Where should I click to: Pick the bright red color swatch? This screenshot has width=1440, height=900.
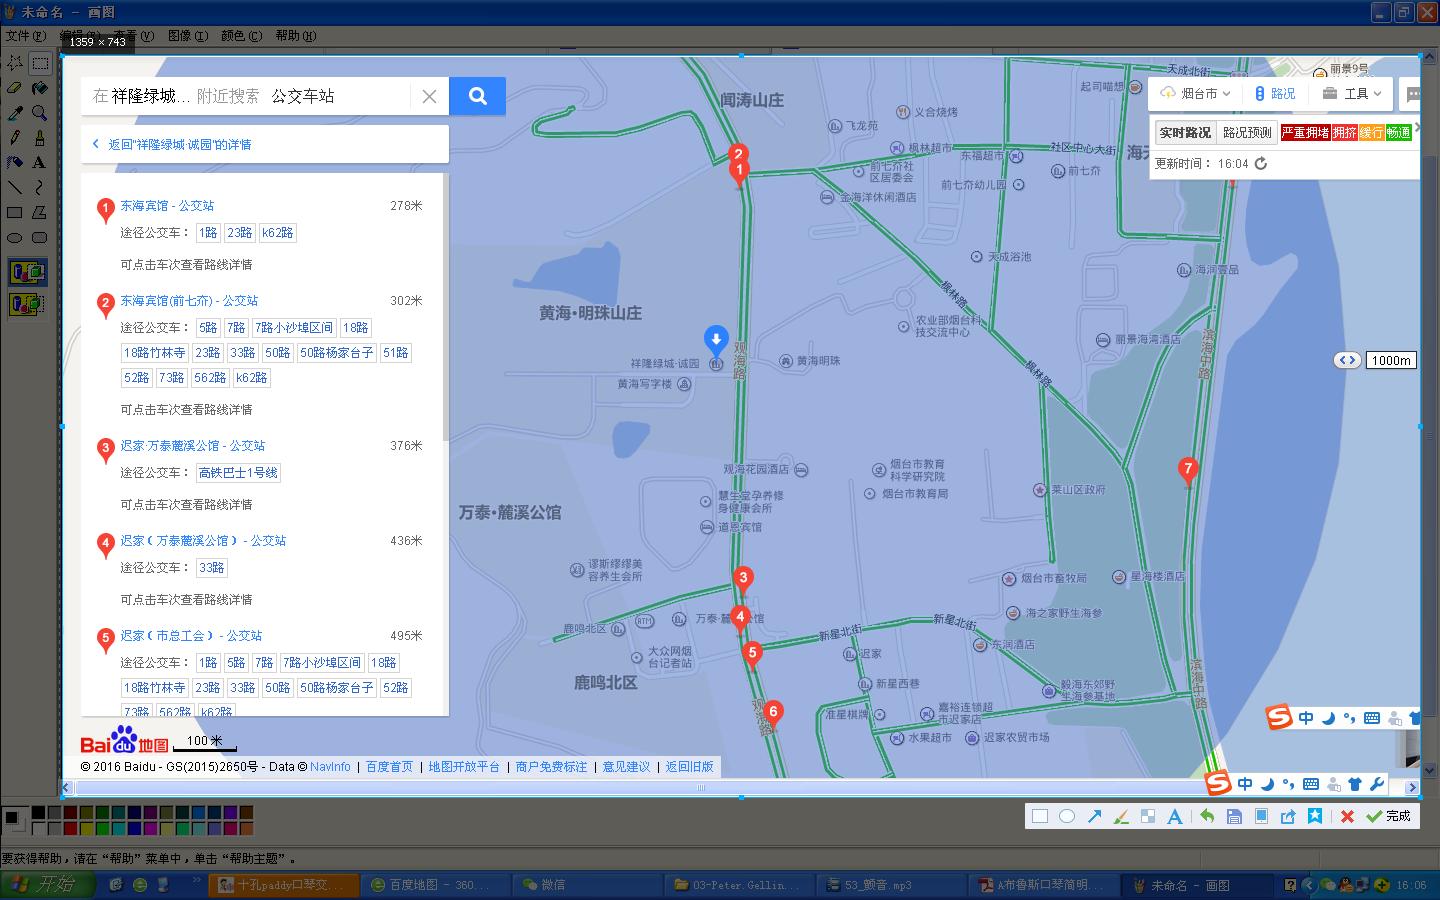70,828
